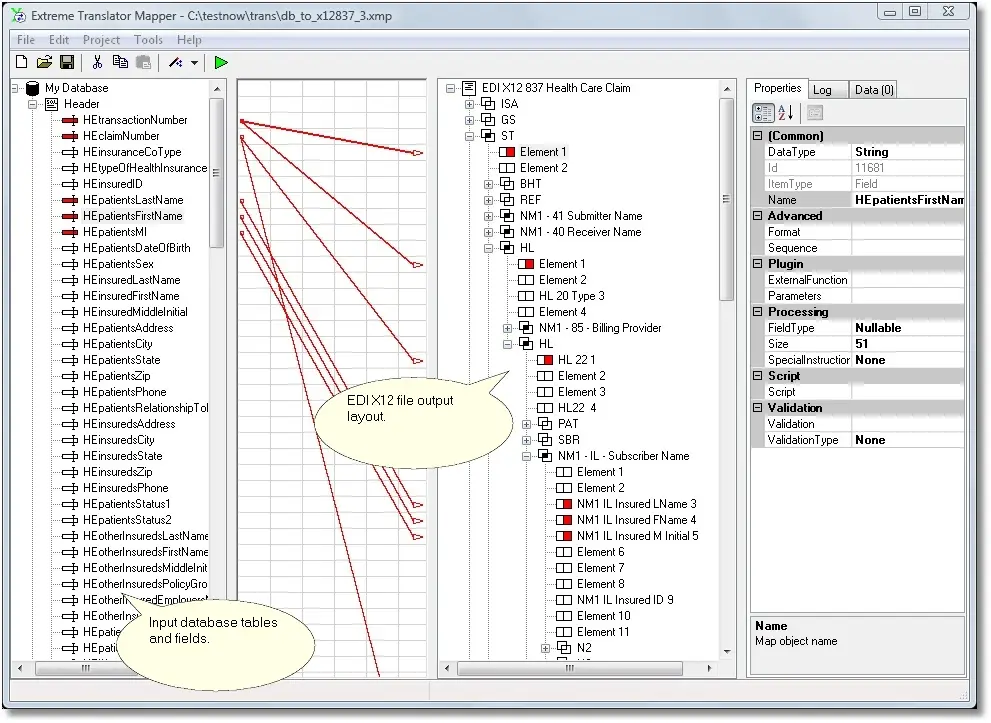Change the FieldType Nullable value
The image size is (991, 723).
click(908, 328)
